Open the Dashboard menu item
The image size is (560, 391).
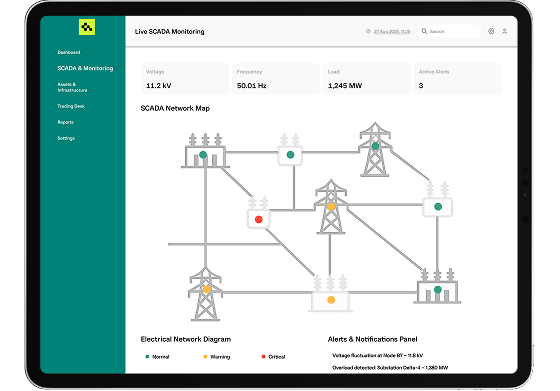click(x=69, y=52)
